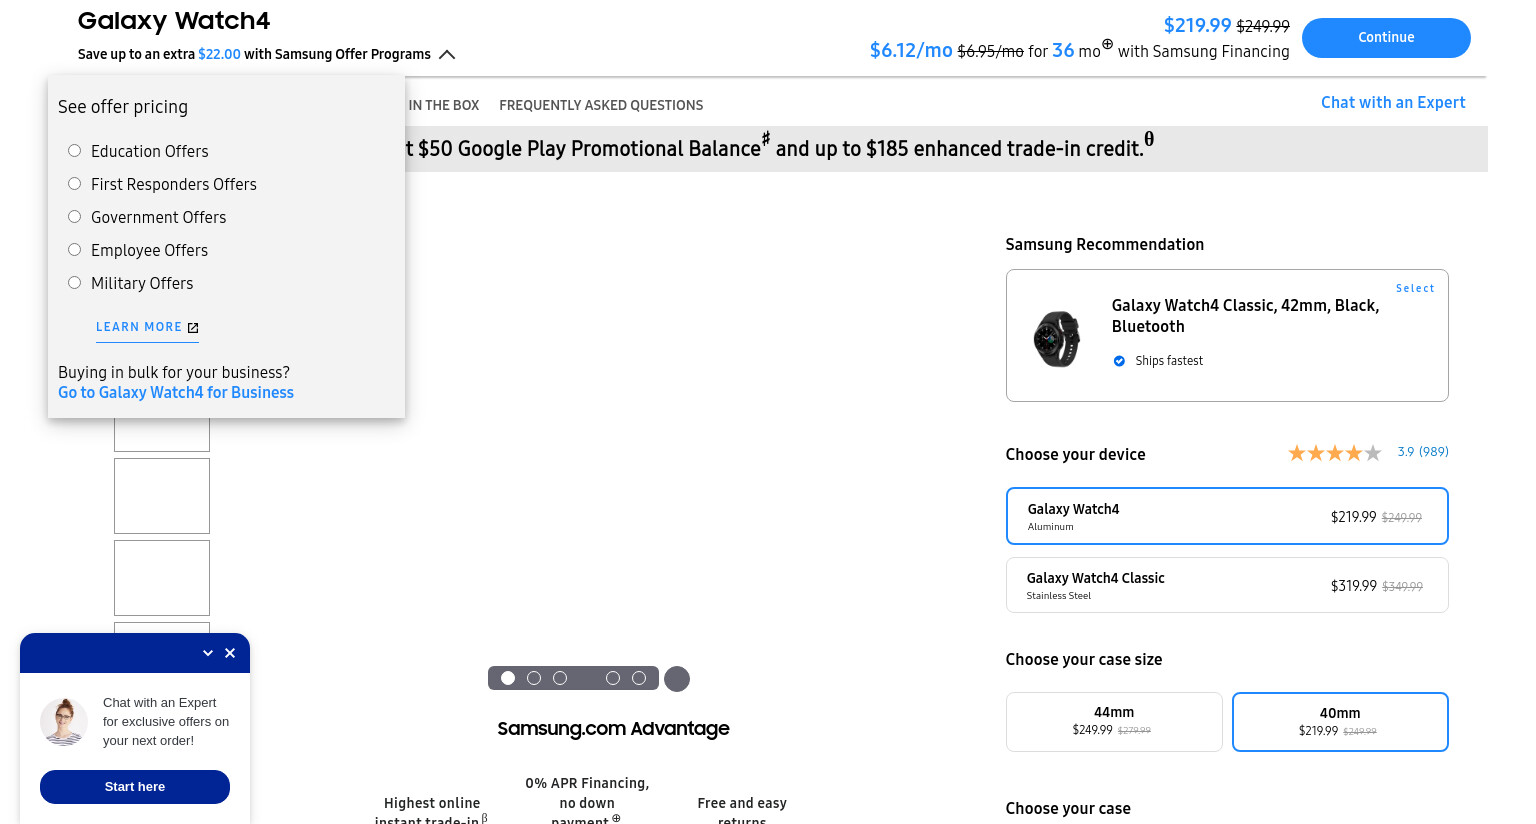1536x824 pixels.
Task: Select First Responders Offers radio button
Action: point(74,184)
